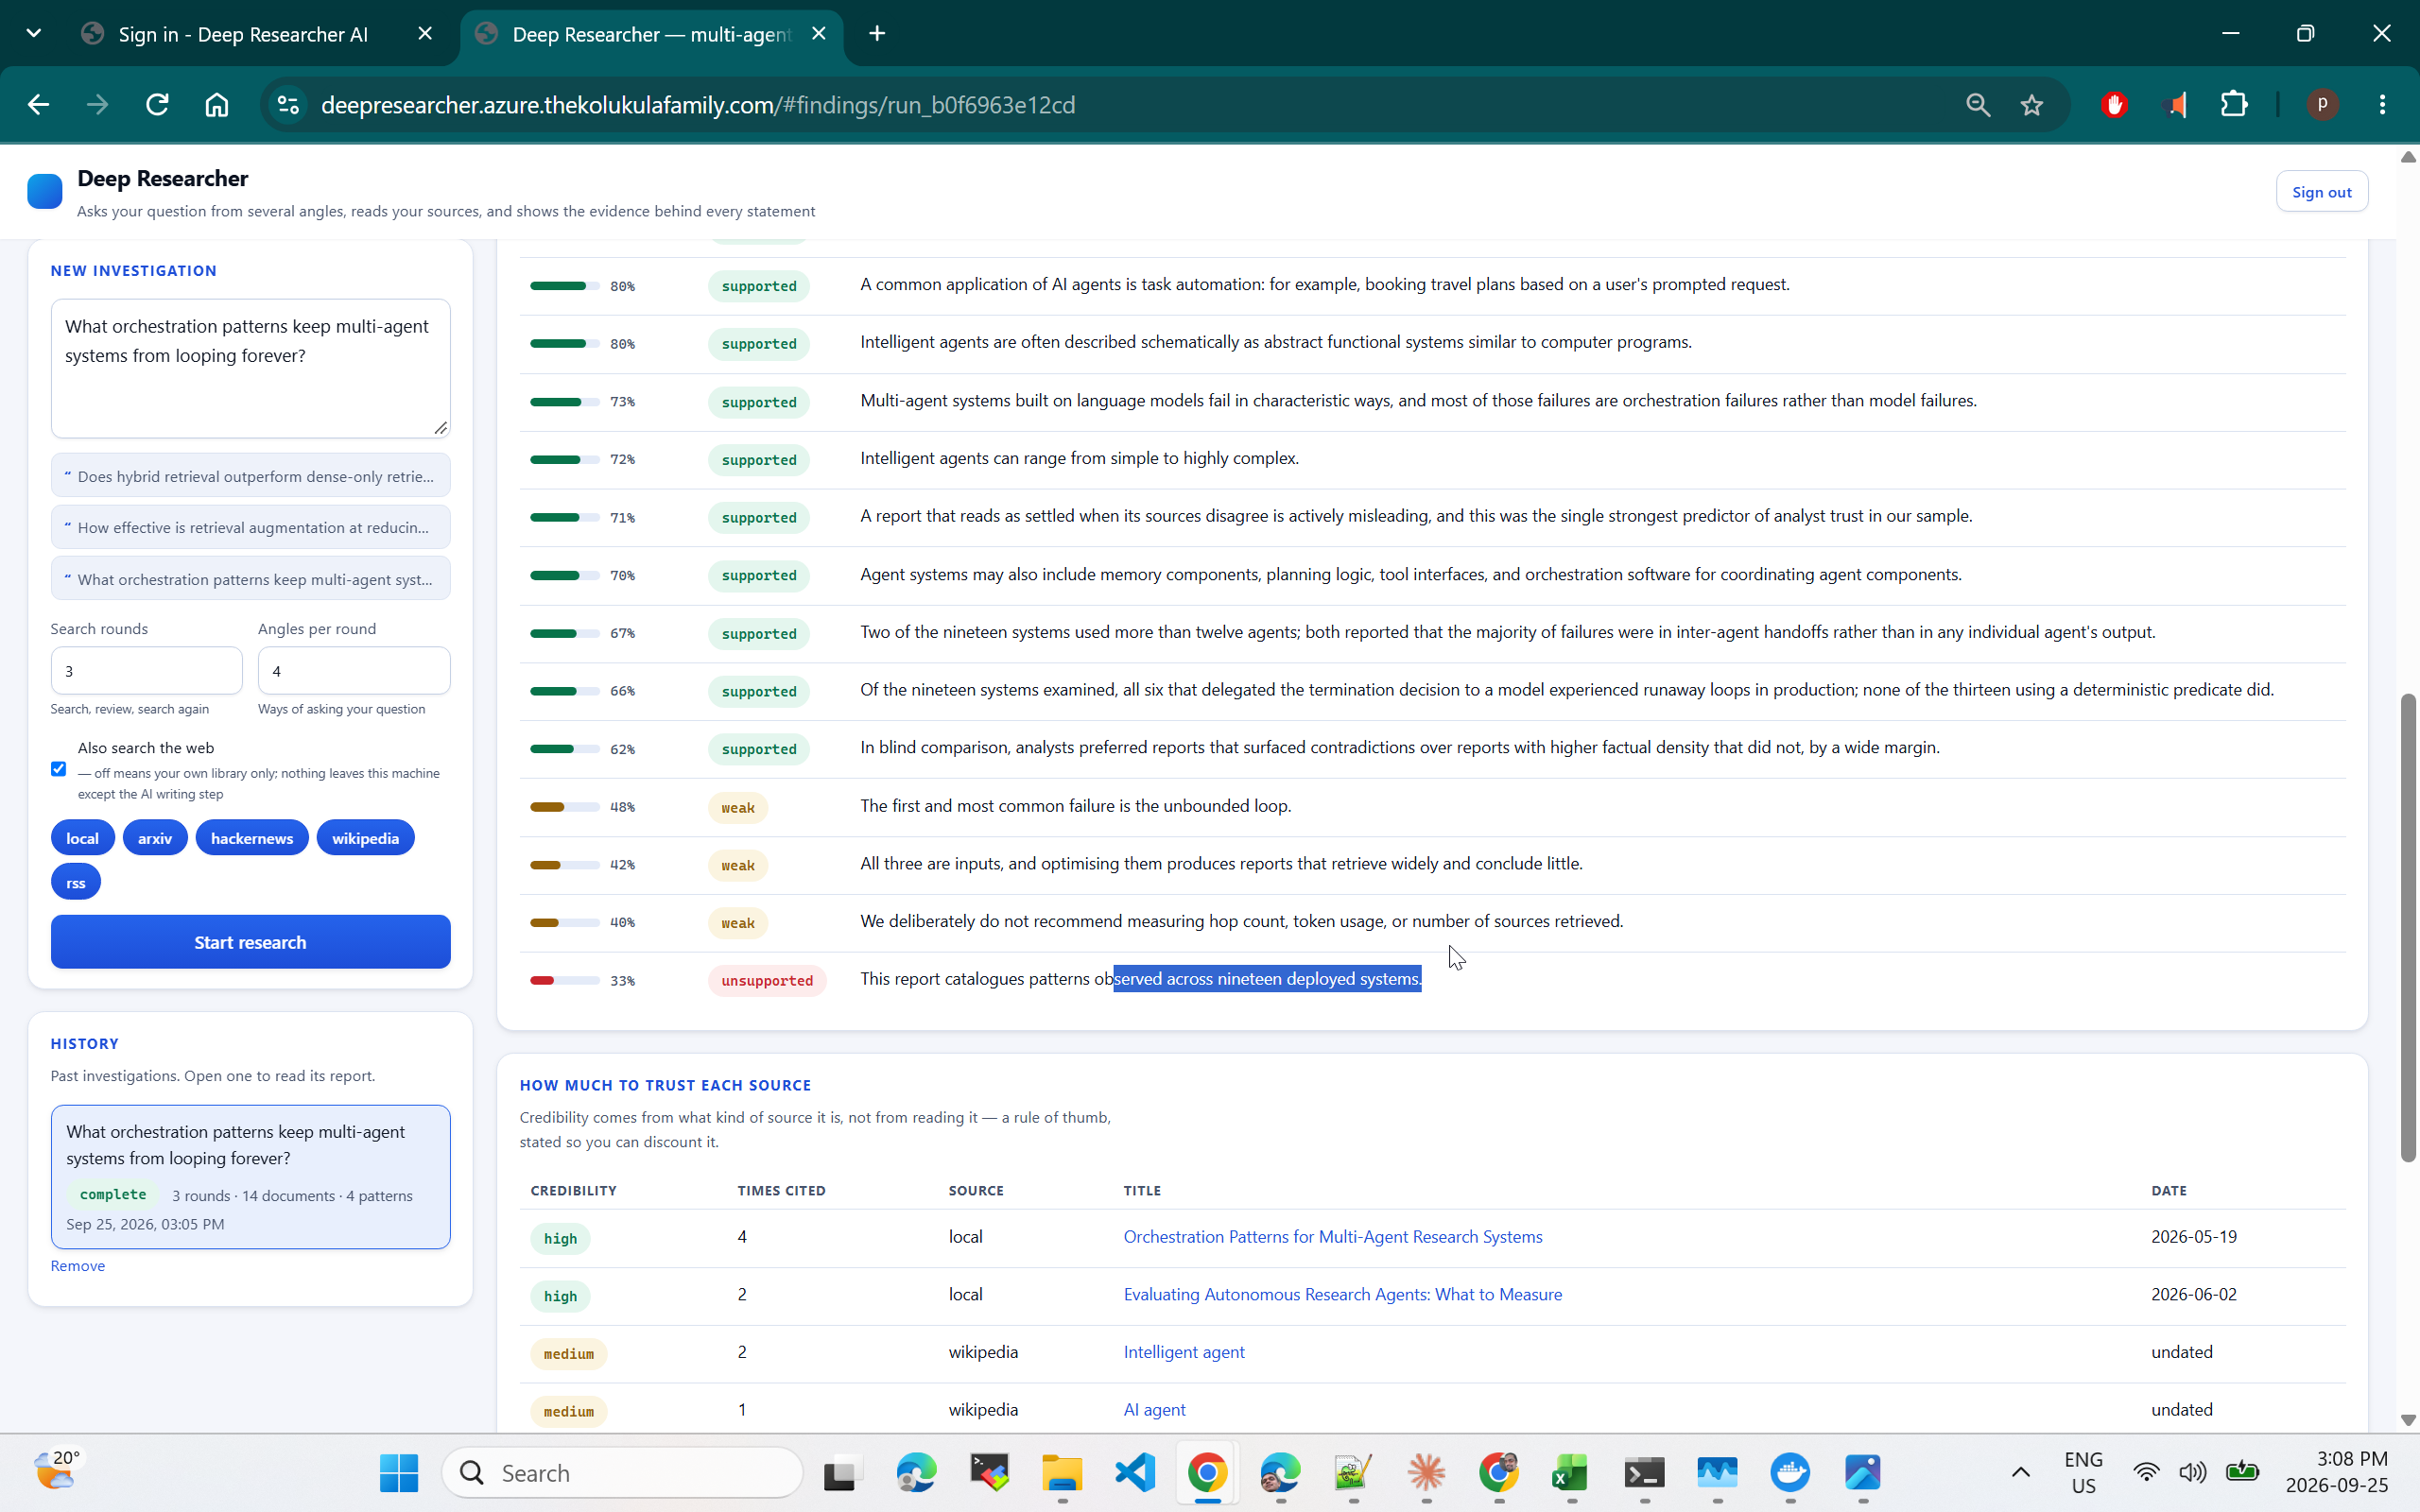
Task: Reload the current page
Action: tap(157, 105)
